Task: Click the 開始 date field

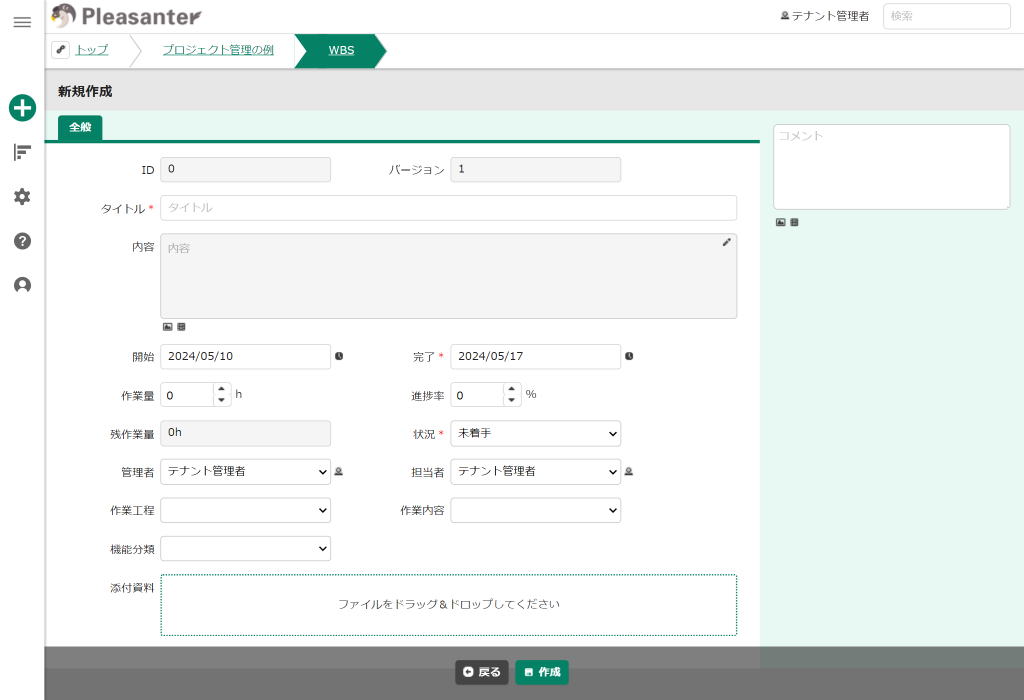Action: coord(246,357)
